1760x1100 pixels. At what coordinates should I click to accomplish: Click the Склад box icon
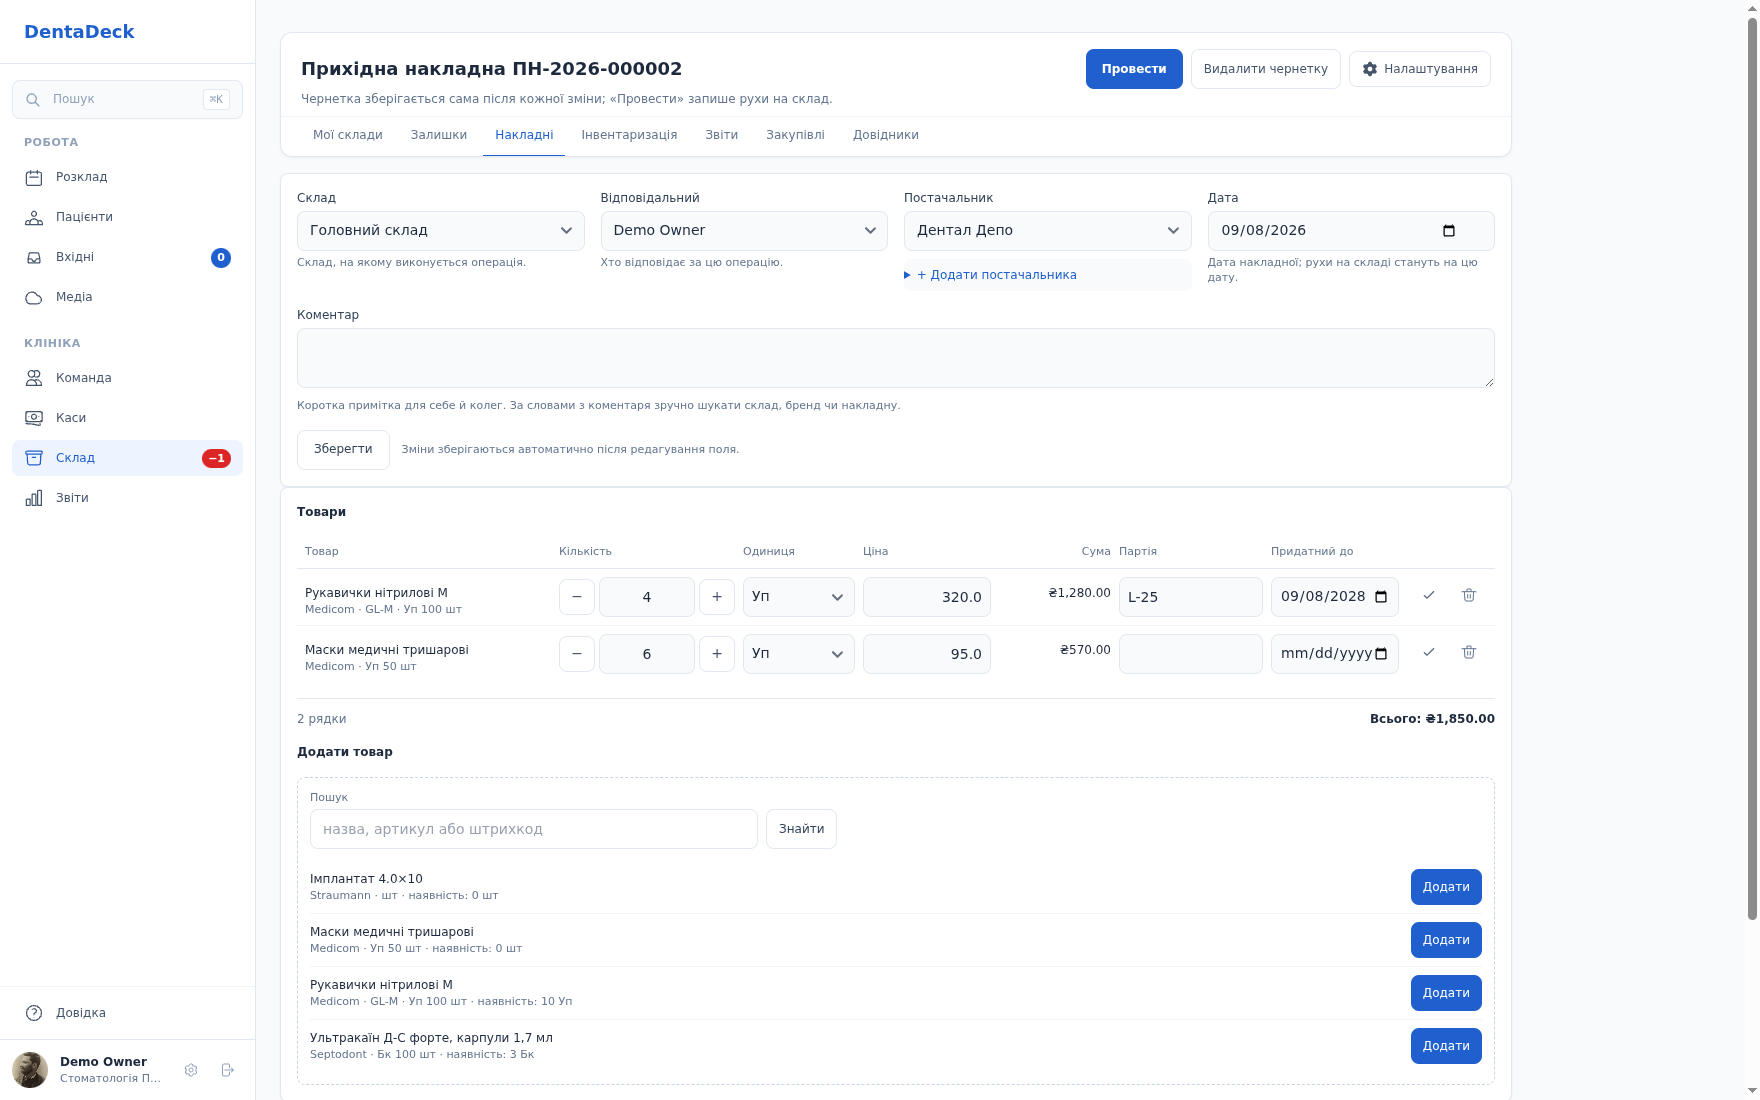coord(34,458)
